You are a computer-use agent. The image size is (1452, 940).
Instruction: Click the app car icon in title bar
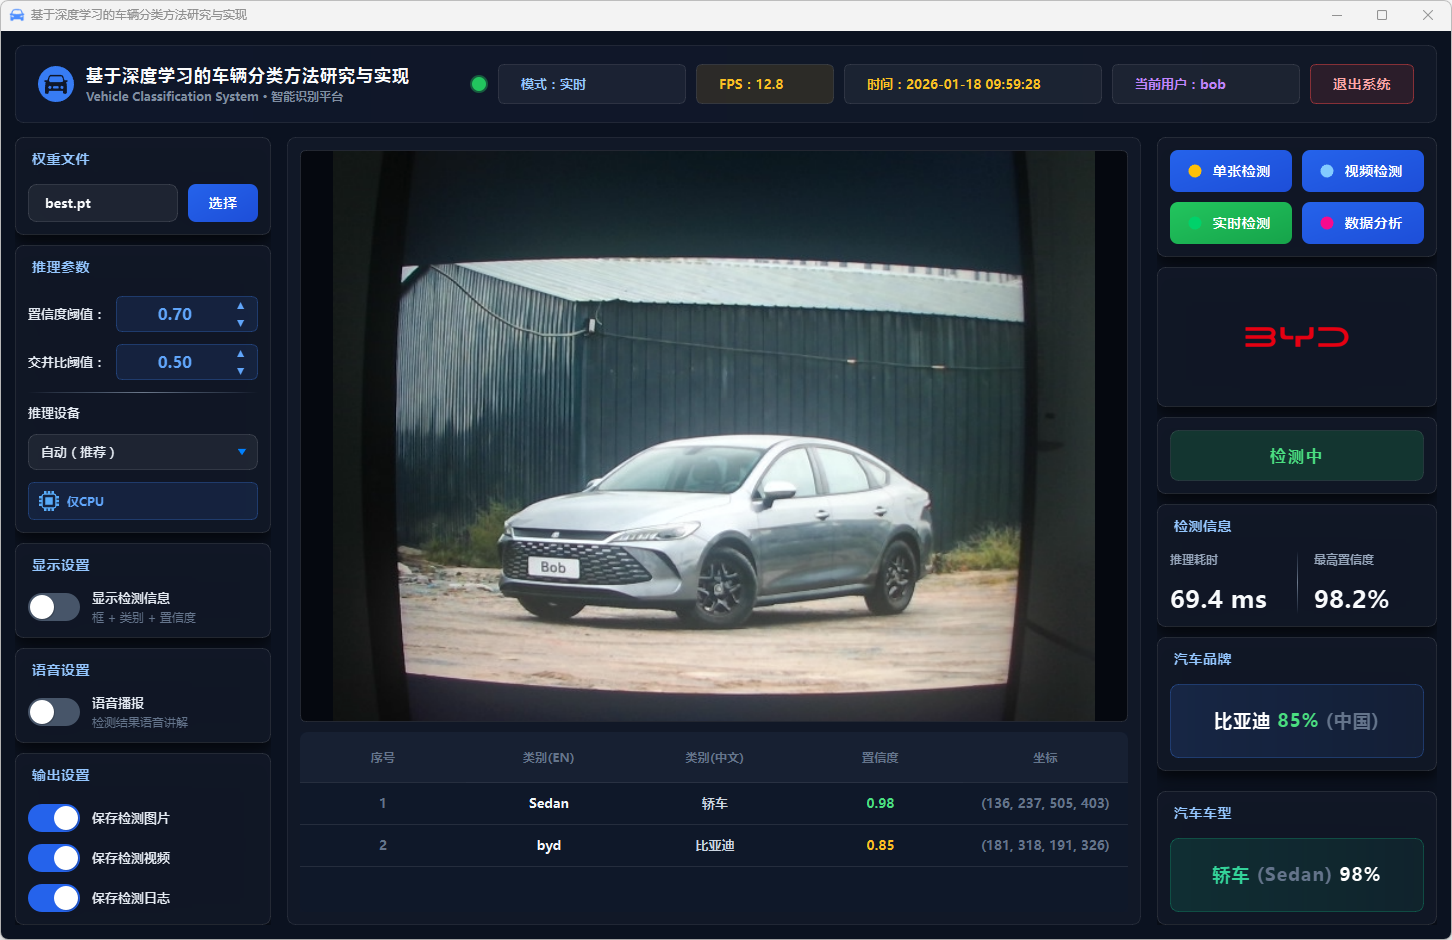[x=16, y=15]
